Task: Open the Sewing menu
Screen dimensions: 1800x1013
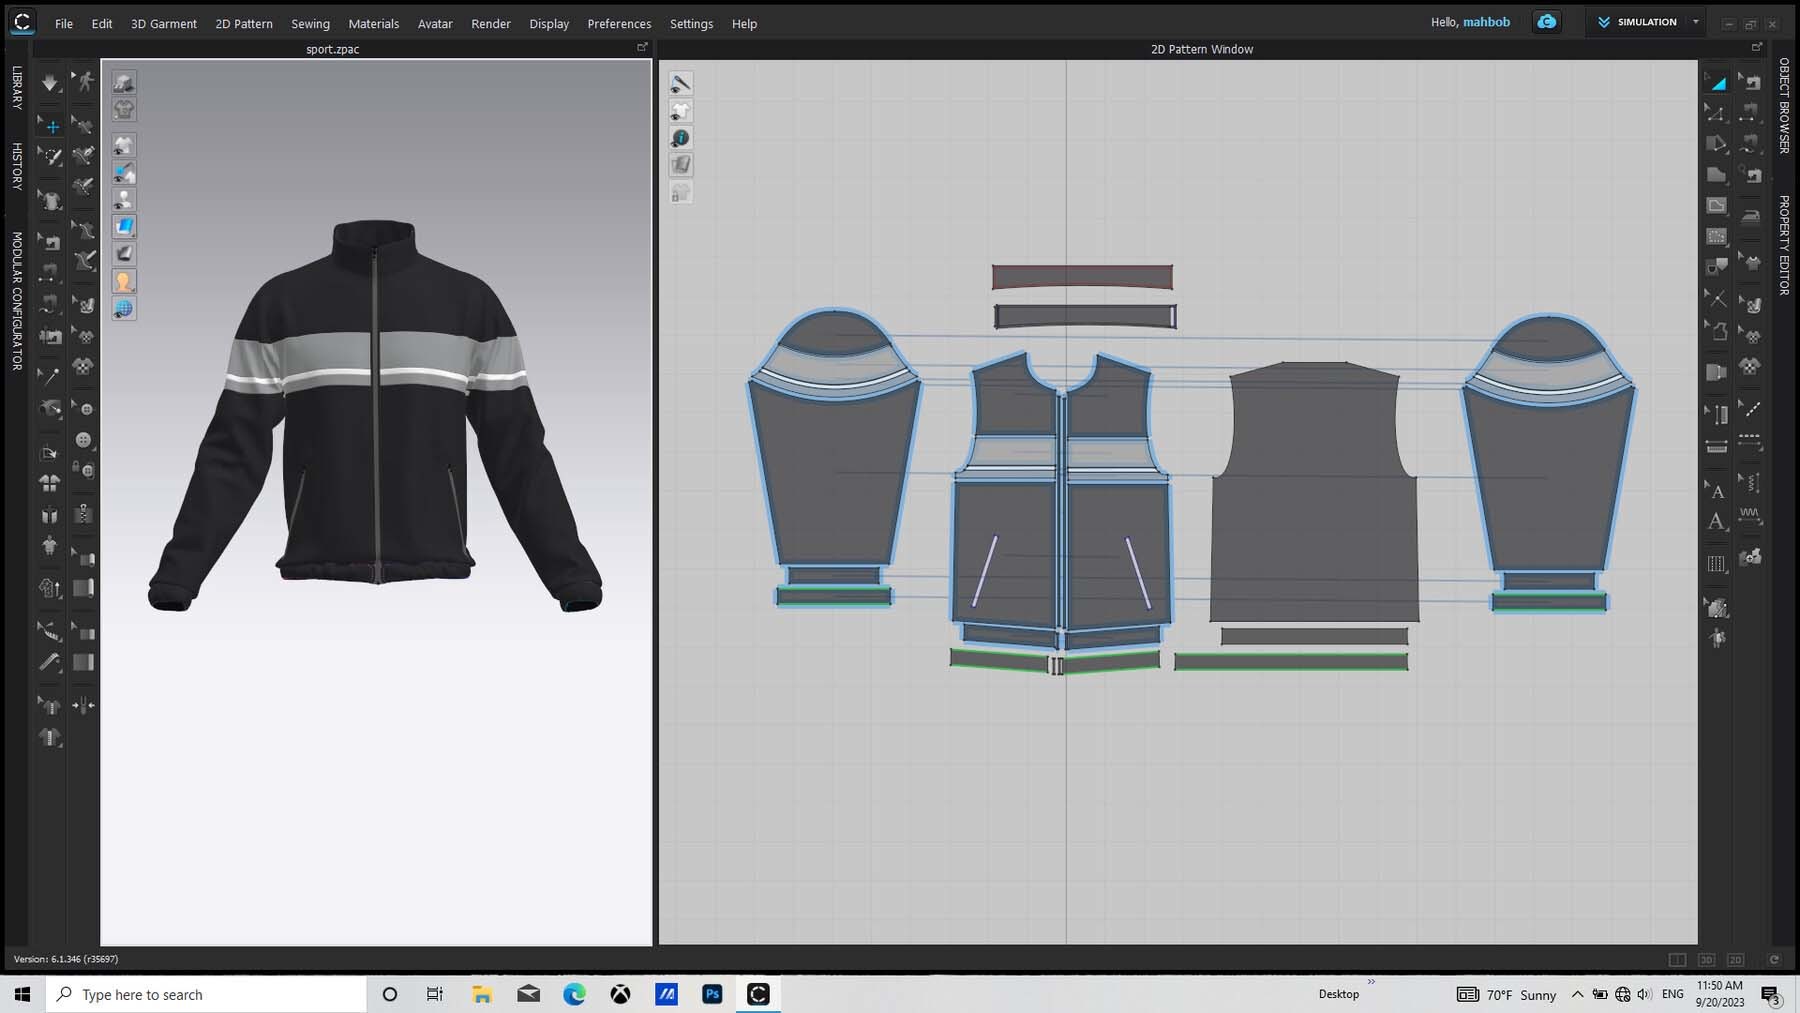Action: point(310,23)
